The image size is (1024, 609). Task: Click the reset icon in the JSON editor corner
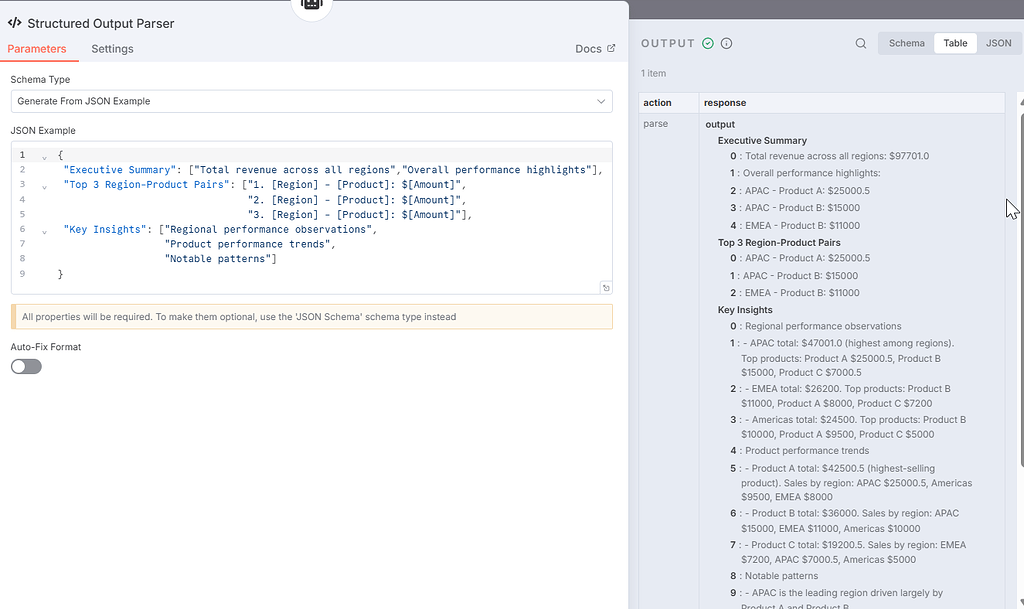(605, 287)
